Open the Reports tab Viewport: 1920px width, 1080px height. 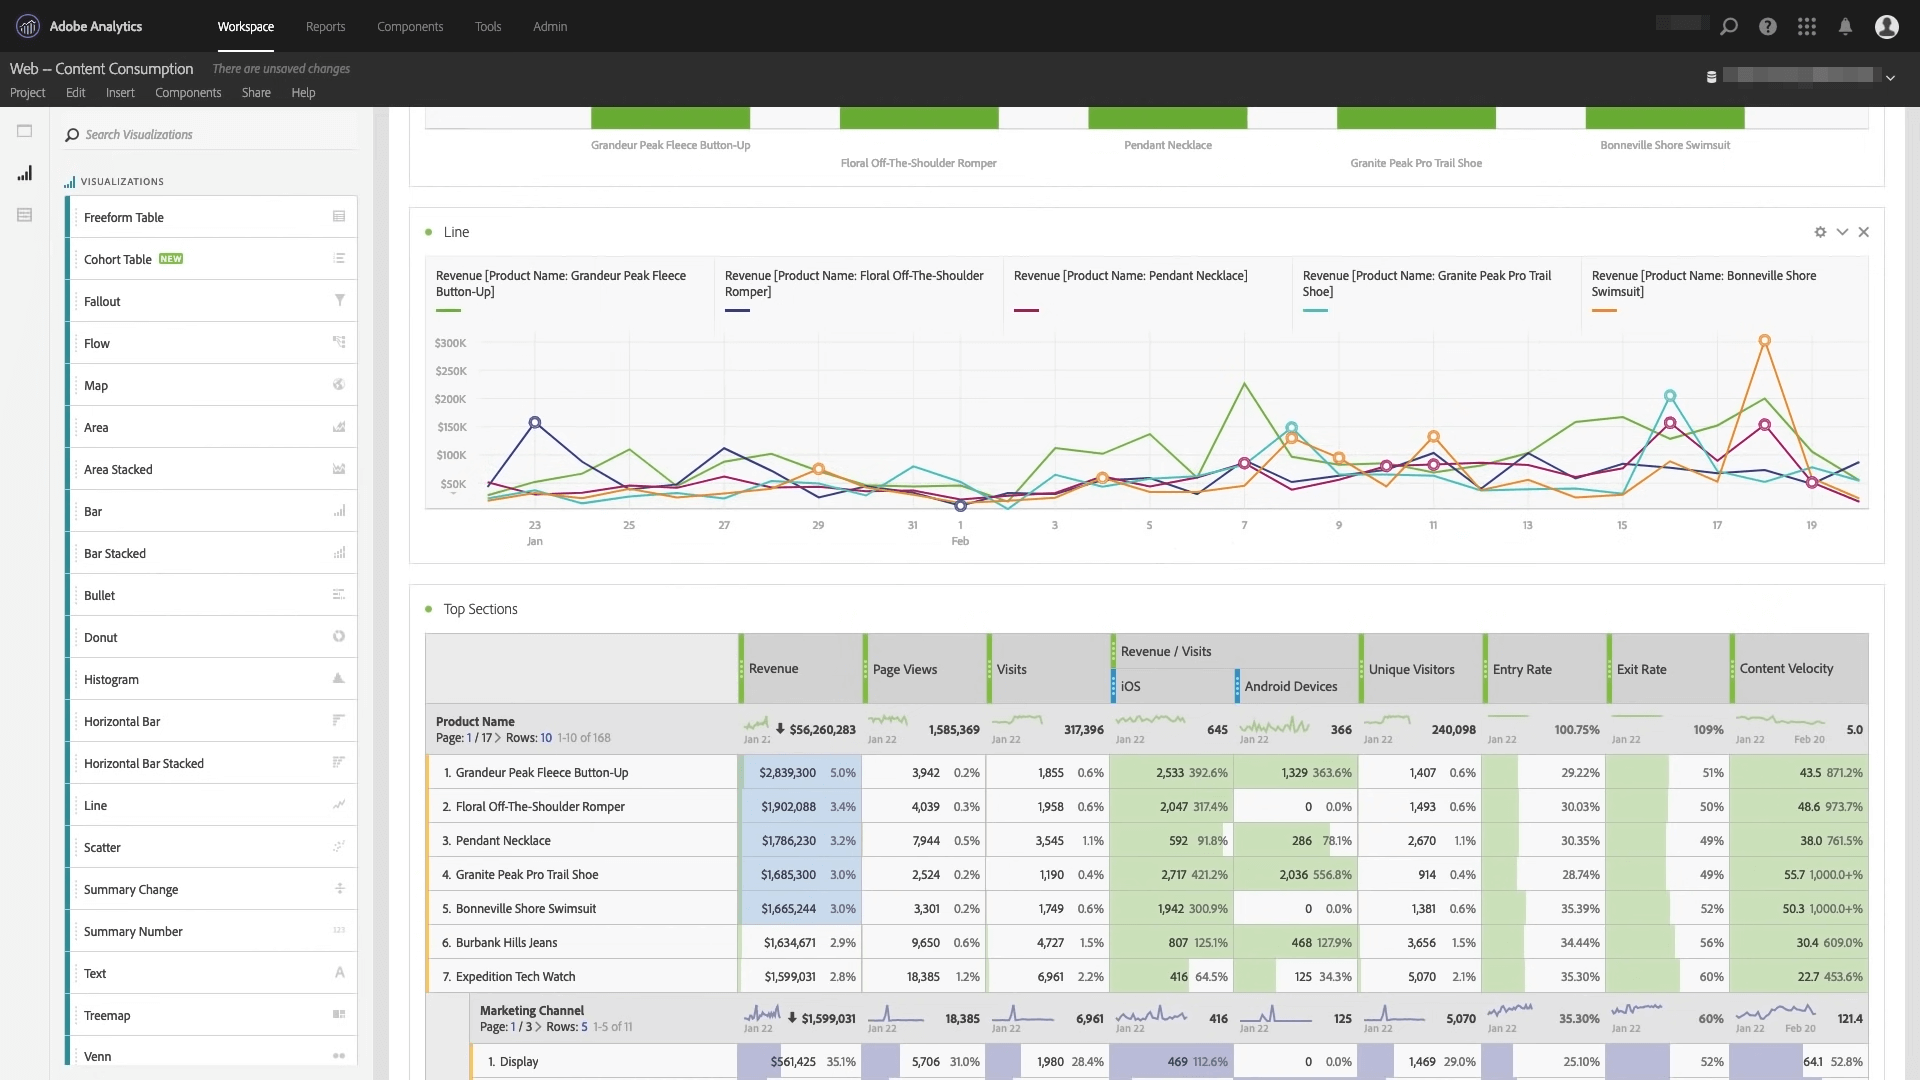point(325,27)
